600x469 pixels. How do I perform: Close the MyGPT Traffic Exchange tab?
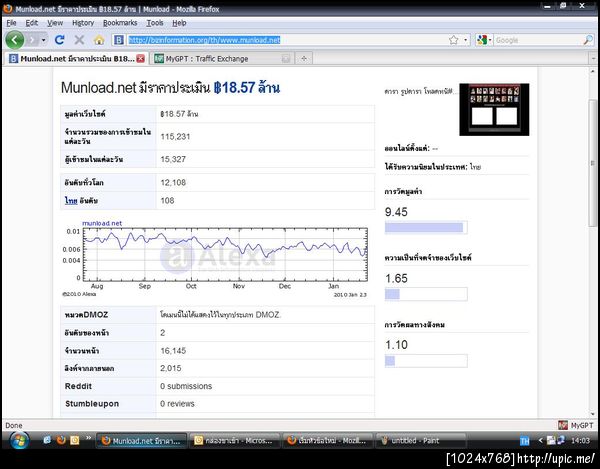click(x=285, y=59)
